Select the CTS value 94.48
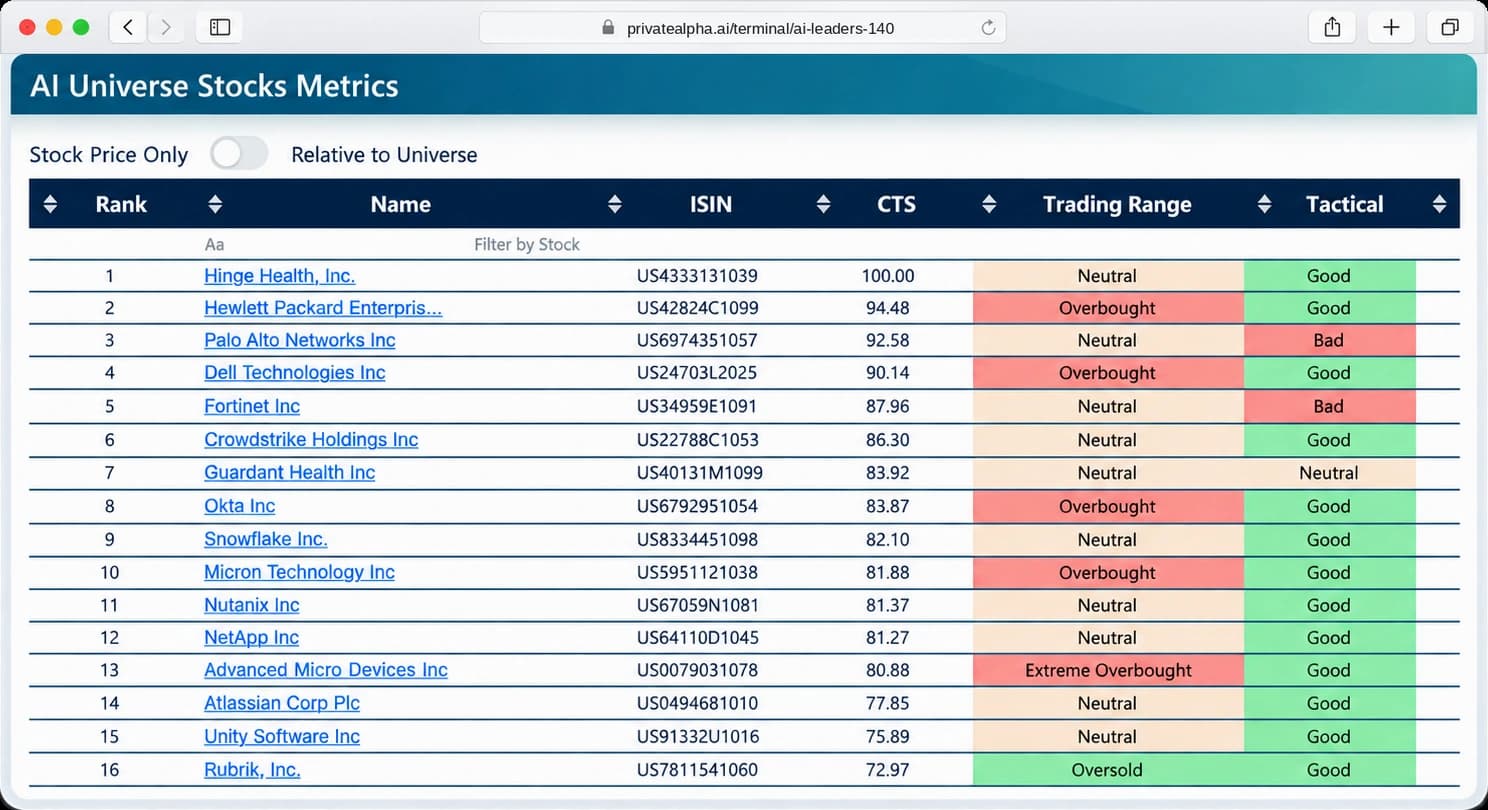Image resolution: width=1488 pixels, height=810 pixels. [x=888, y=308]
